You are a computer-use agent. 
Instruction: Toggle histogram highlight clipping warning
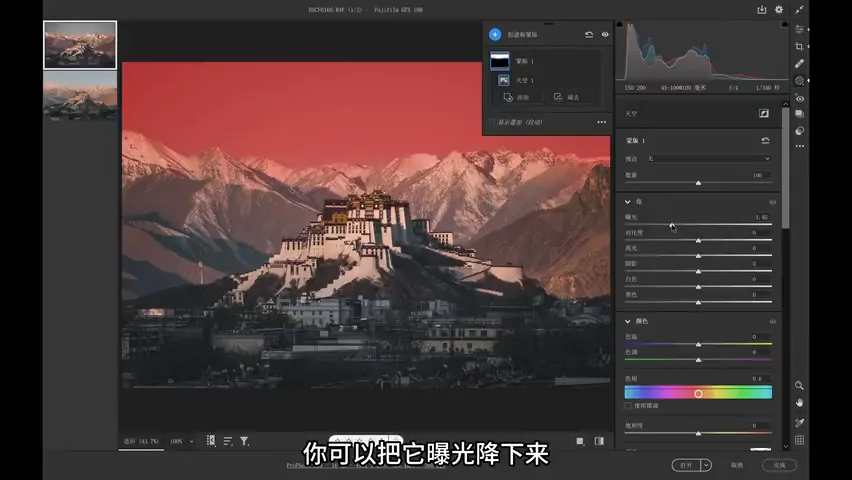tap(784, 24)
